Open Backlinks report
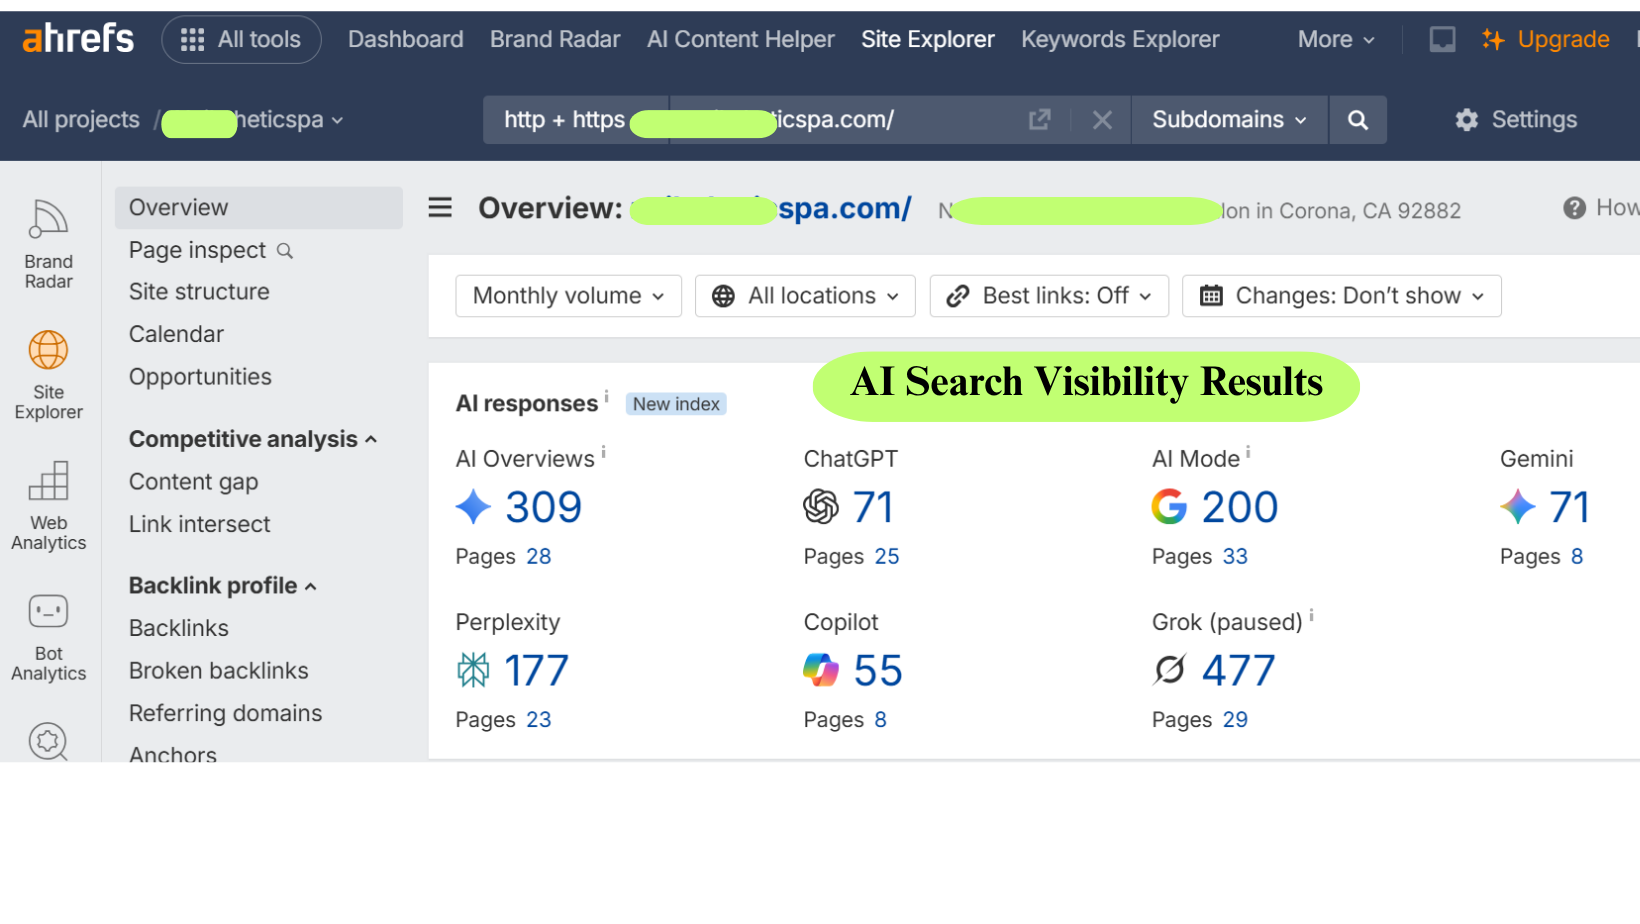This screenshot has height=924, width=1640. coord(179,628)
